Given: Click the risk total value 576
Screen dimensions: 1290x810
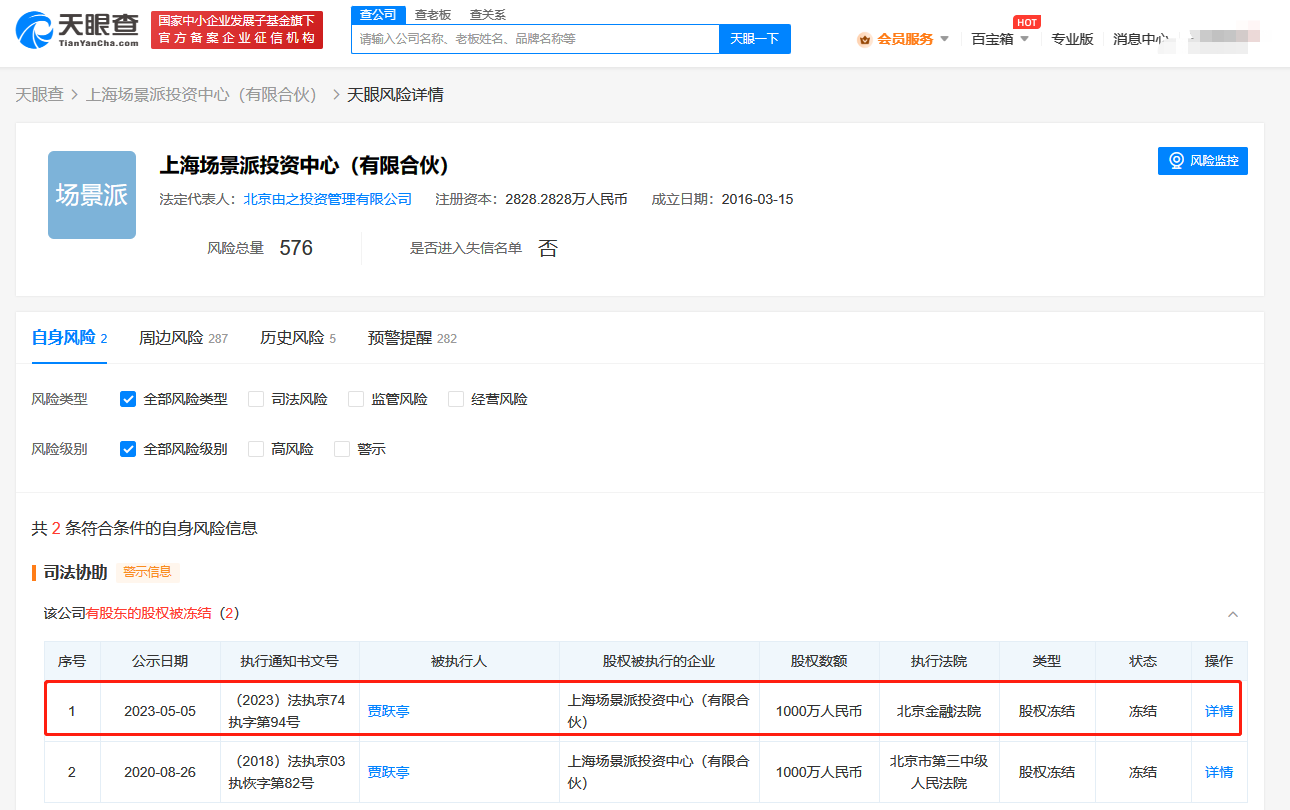Looking at the screenshot, I should point(296,248).
